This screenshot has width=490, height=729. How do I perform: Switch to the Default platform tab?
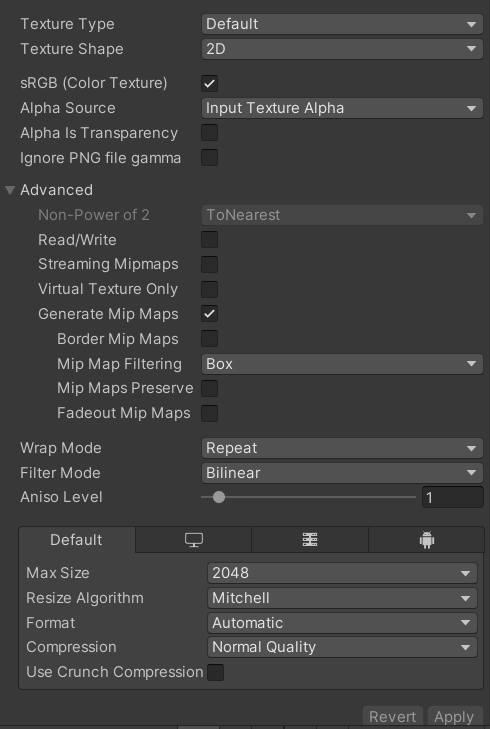[77, 540]
